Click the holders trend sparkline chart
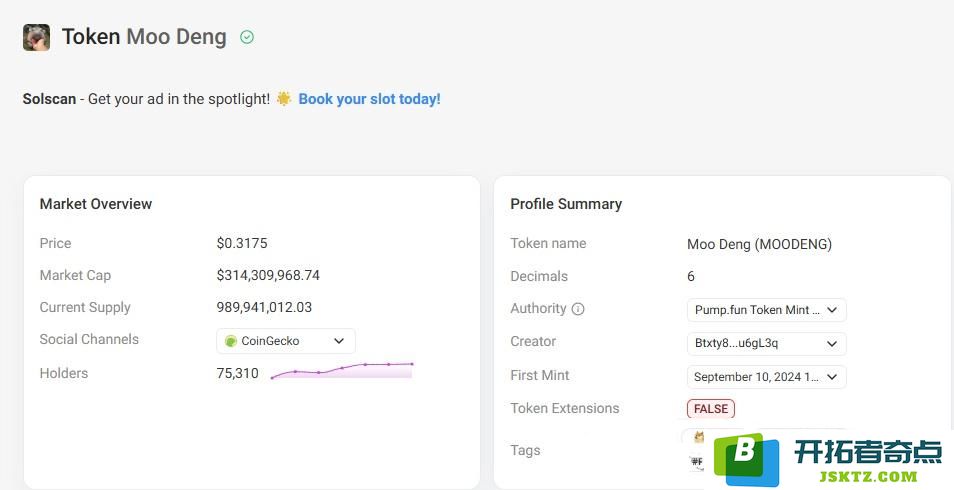954x490 pixels. [x=342, y=371]
